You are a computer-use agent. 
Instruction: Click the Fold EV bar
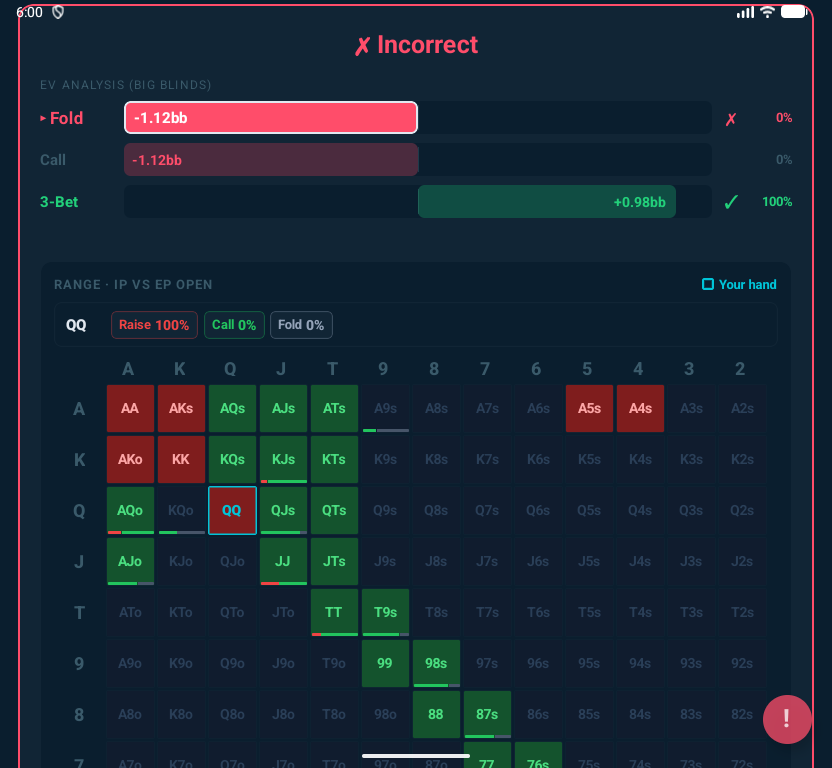(270, 118)
